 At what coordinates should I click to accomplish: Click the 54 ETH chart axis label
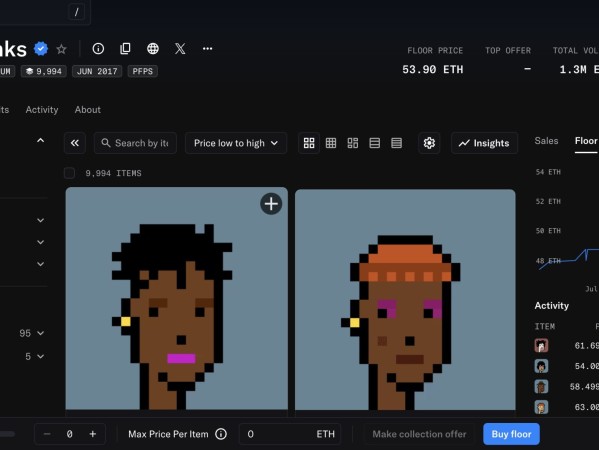(548, 172)
